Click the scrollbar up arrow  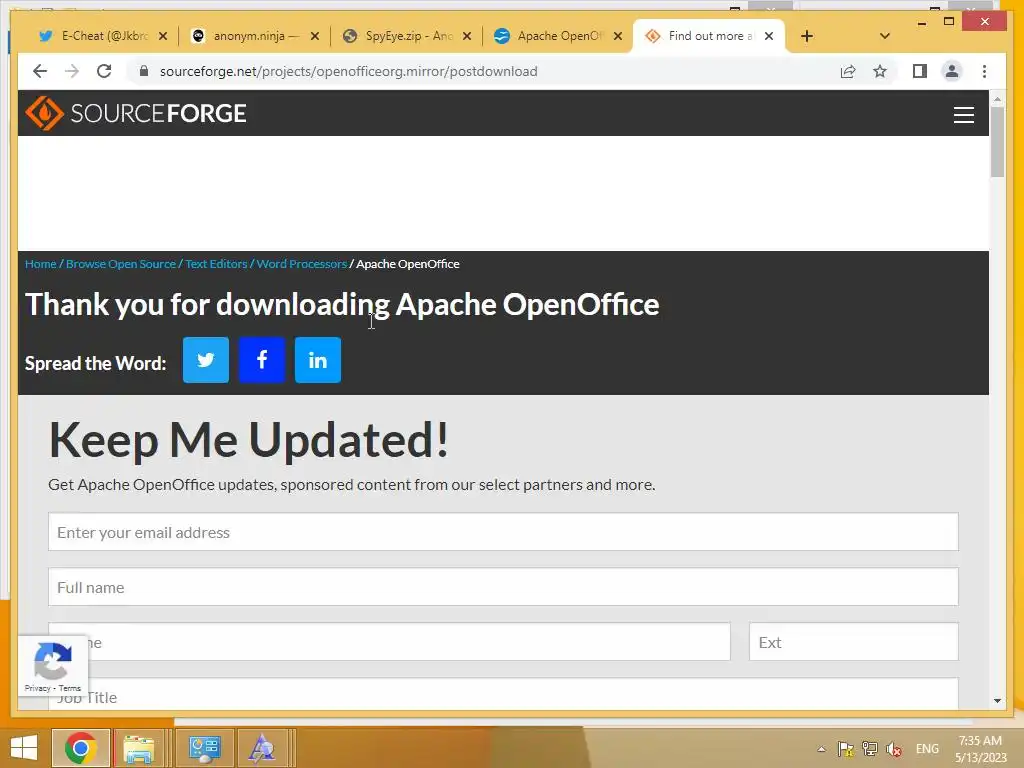(x=997, y=99)
